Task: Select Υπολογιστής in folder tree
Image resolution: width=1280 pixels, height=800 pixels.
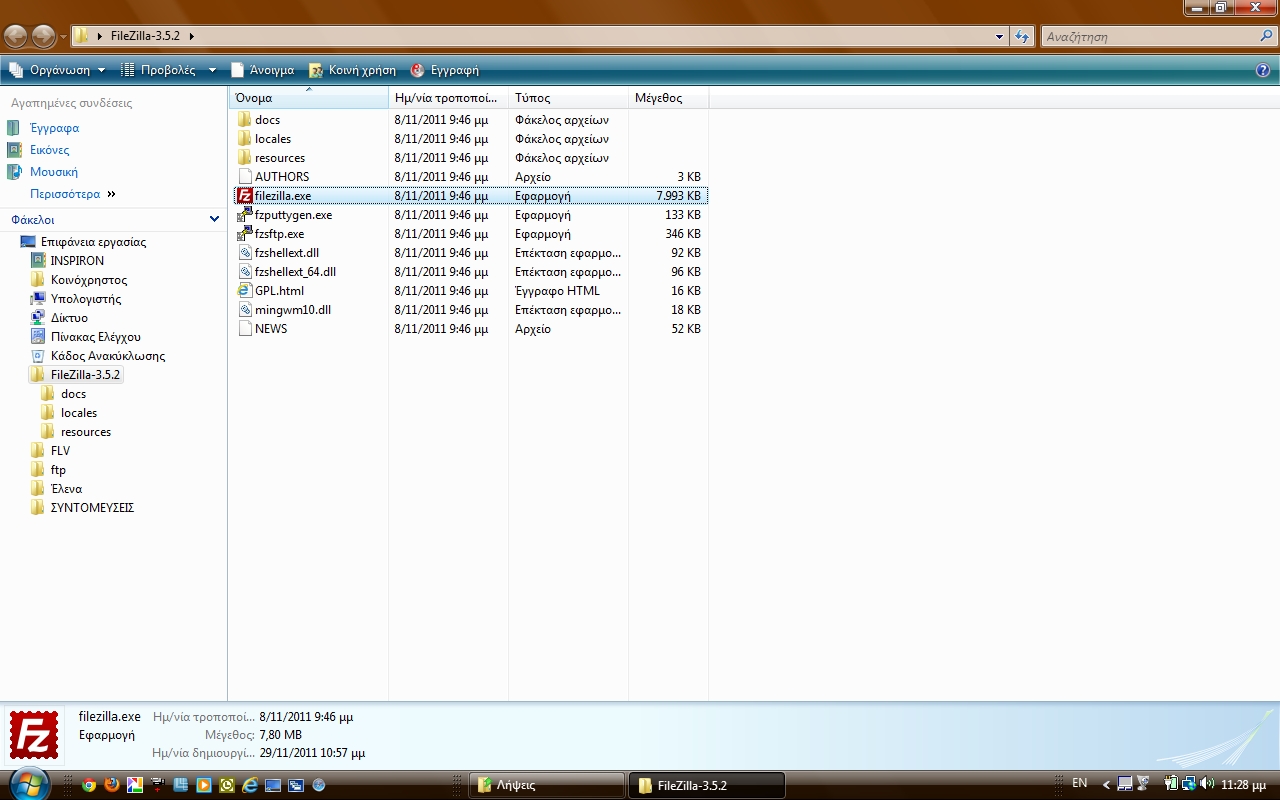Action: (86, 299)
